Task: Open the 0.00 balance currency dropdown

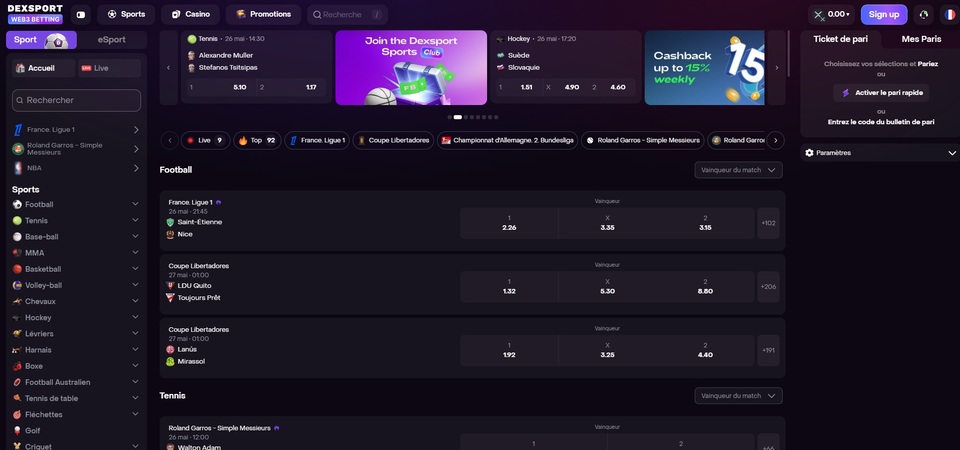Action: (831, 14)
